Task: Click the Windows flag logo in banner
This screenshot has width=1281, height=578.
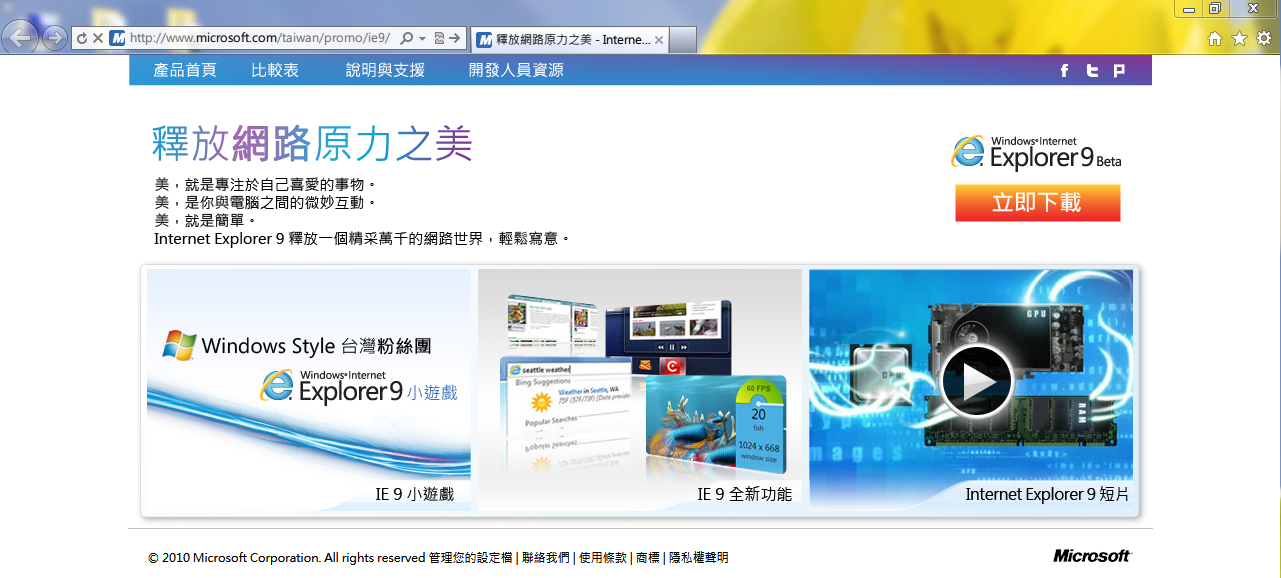Action: (x=179, y=345)
